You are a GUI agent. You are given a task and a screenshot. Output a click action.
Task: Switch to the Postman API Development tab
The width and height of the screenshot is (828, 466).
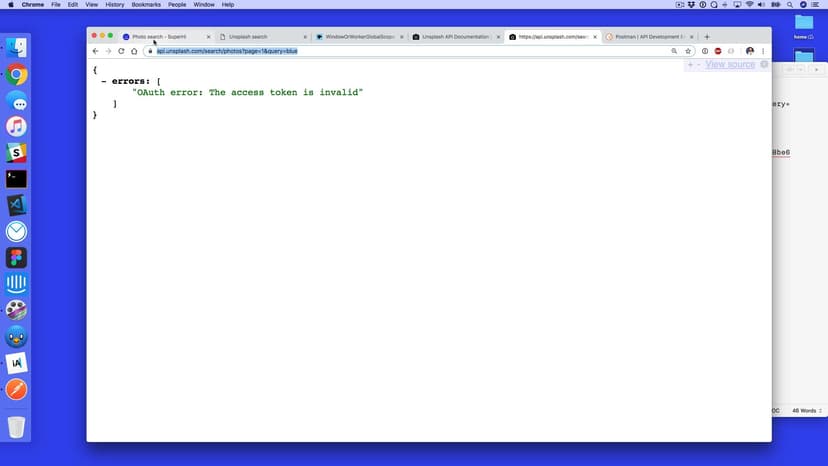(648, 37)
